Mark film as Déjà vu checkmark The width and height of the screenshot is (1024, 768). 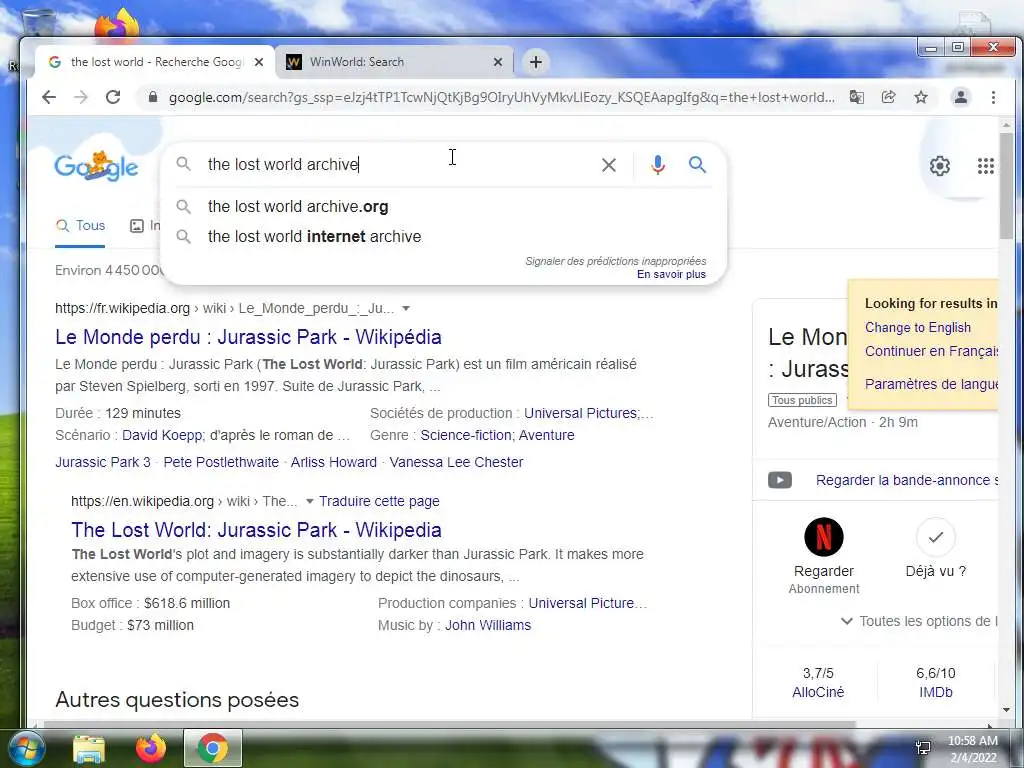tap(936, 537)
